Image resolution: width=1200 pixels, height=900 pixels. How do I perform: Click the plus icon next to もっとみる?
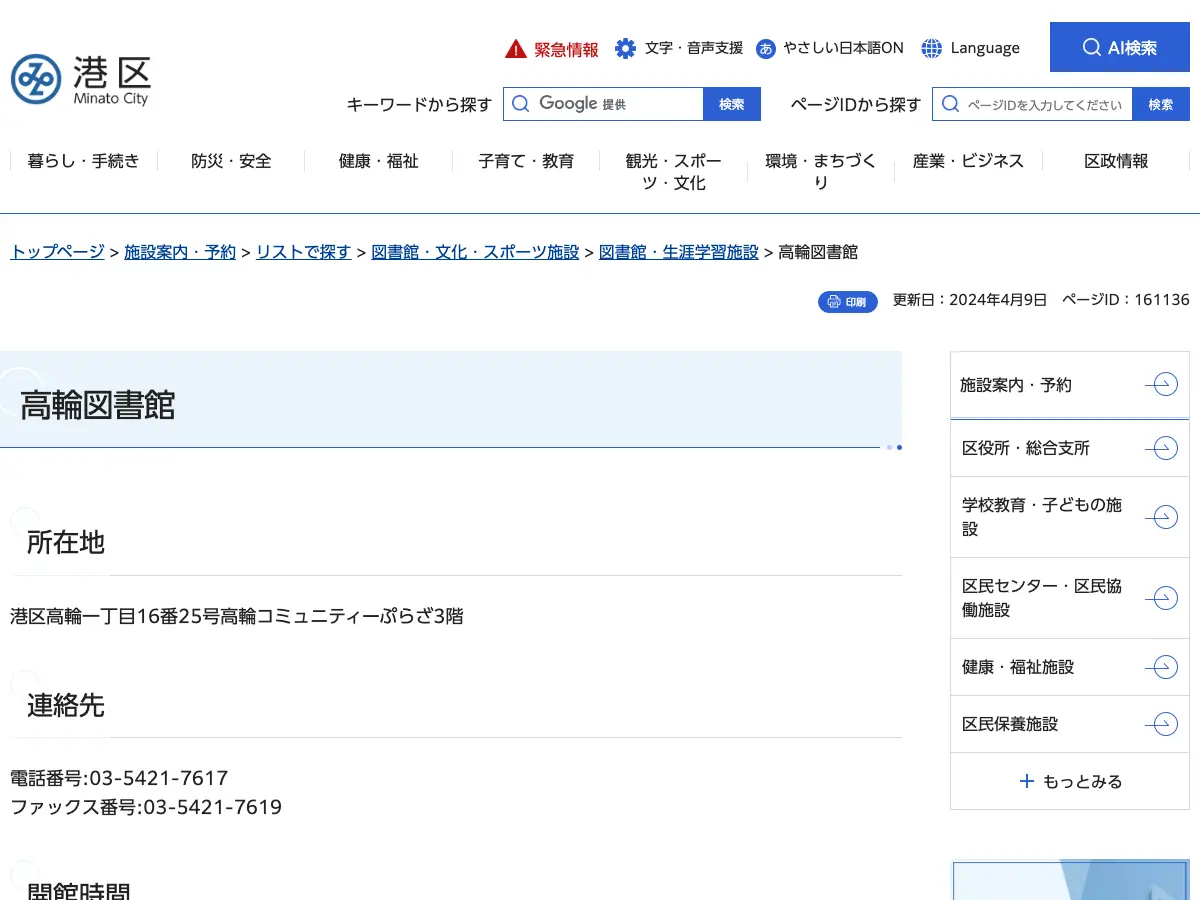1026,781
